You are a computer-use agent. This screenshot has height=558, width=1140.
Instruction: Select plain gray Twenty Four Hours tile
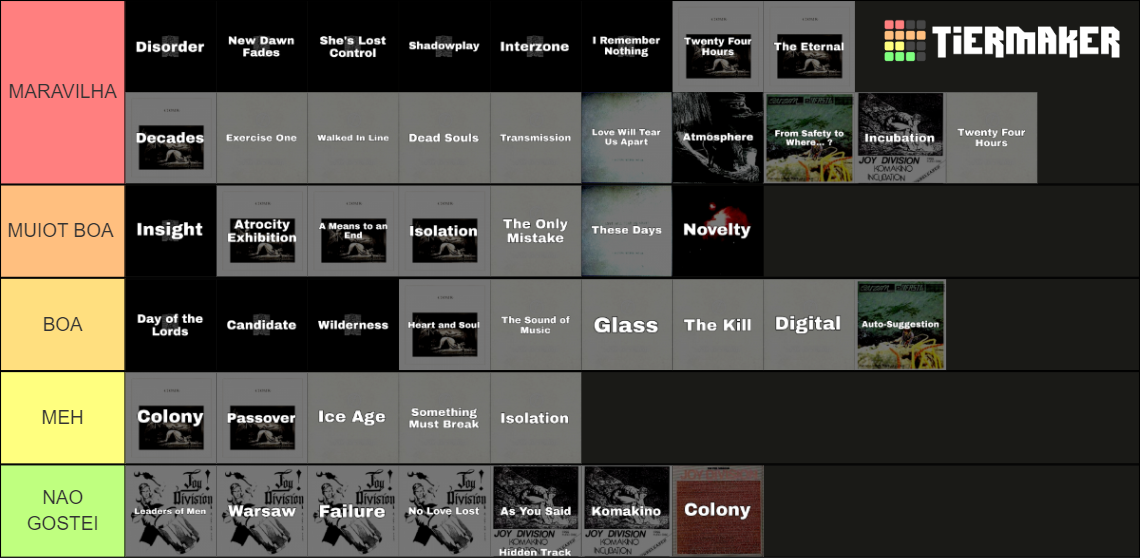click(991, 137)
